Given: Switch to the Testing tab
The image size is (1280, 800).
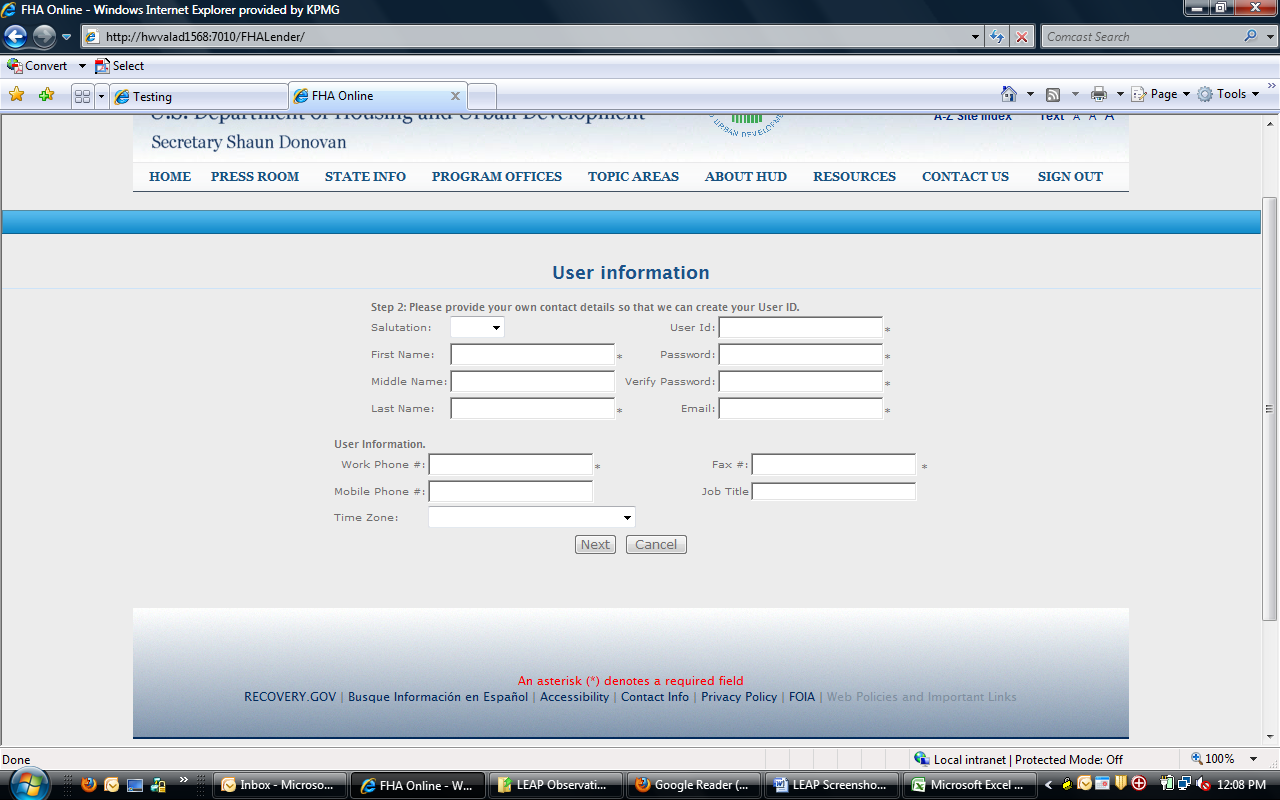Looking at the screenshot, I should pos(198,97).
